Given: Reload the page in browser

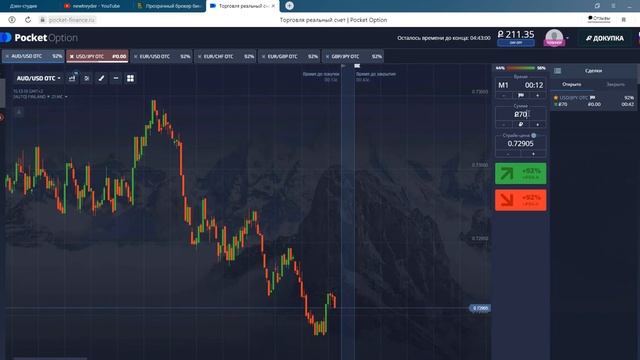Looking at the screenshot, I should (x=28, y=20).
